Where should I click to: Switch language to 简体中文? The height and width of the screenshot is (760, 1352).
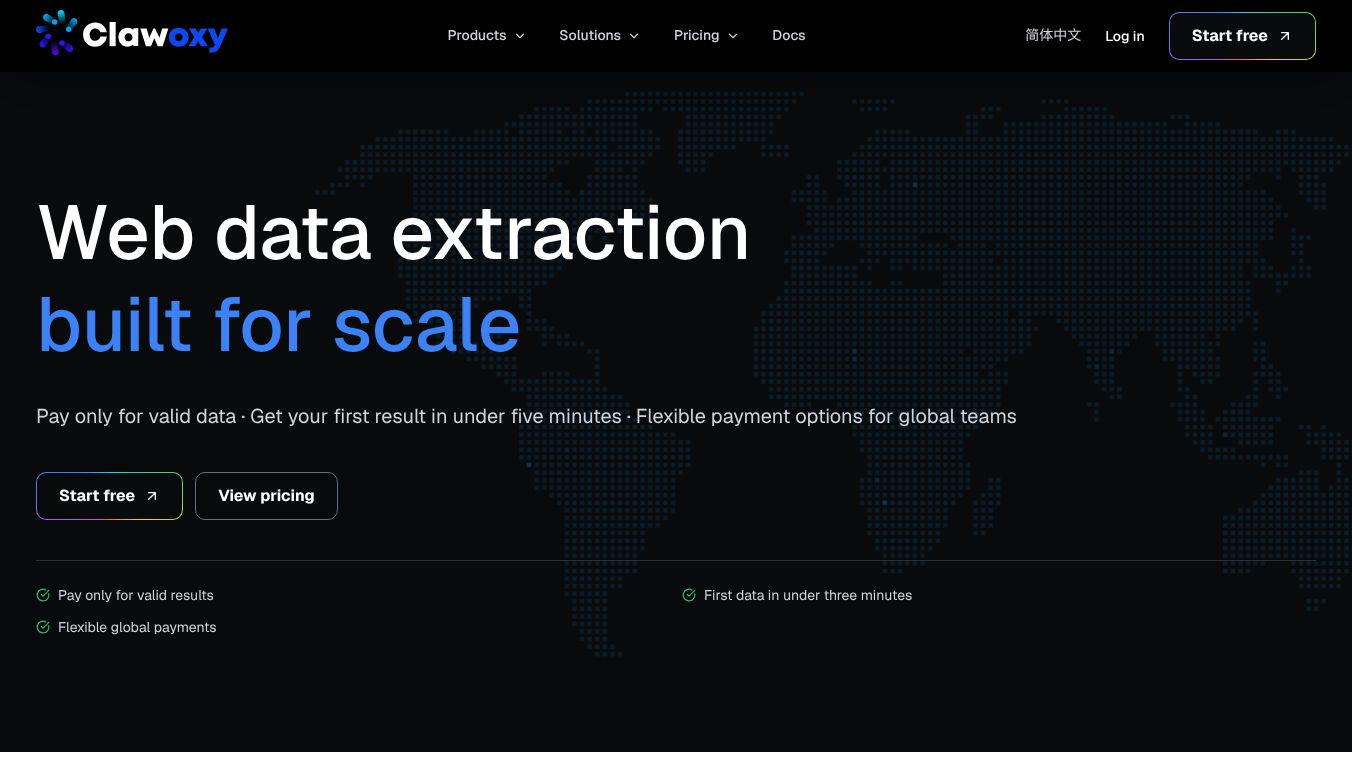click(1053, 35)
